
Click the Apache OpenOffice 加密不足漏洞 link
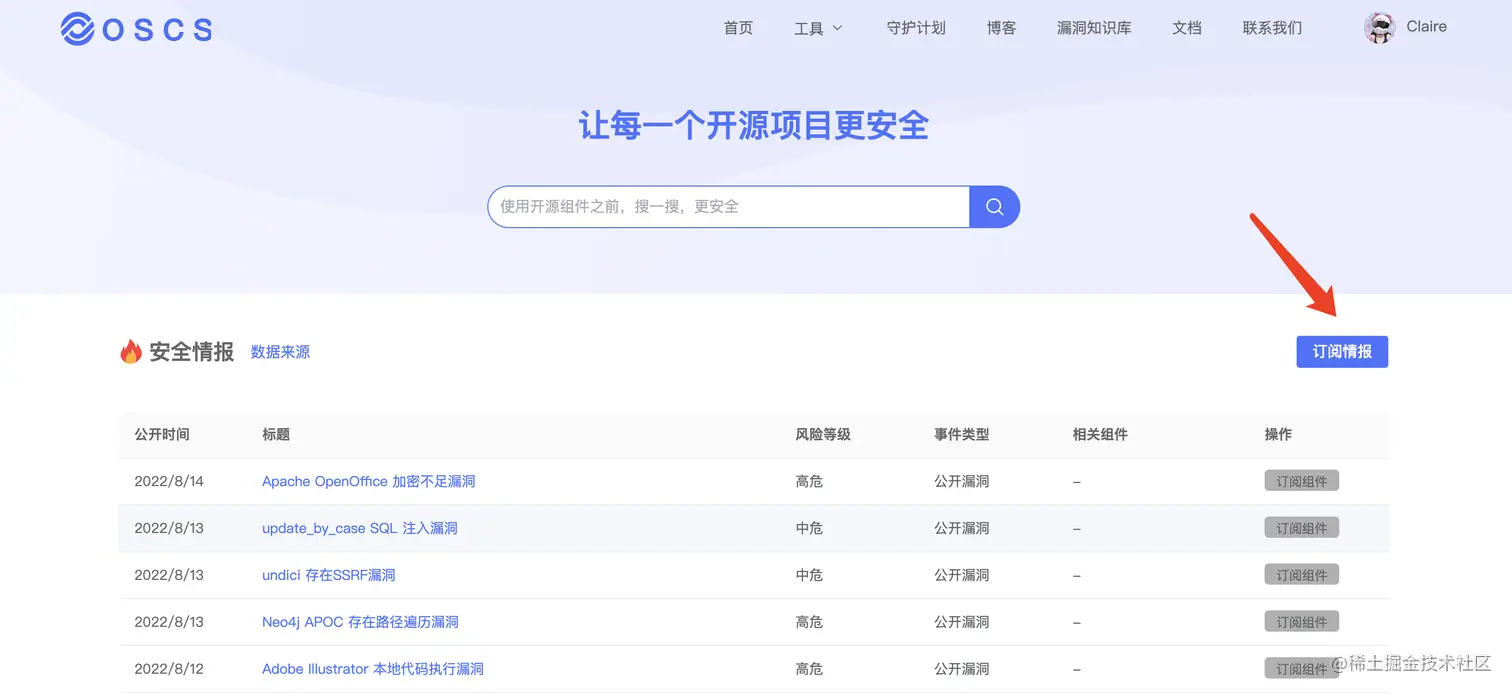click(368, 481)
